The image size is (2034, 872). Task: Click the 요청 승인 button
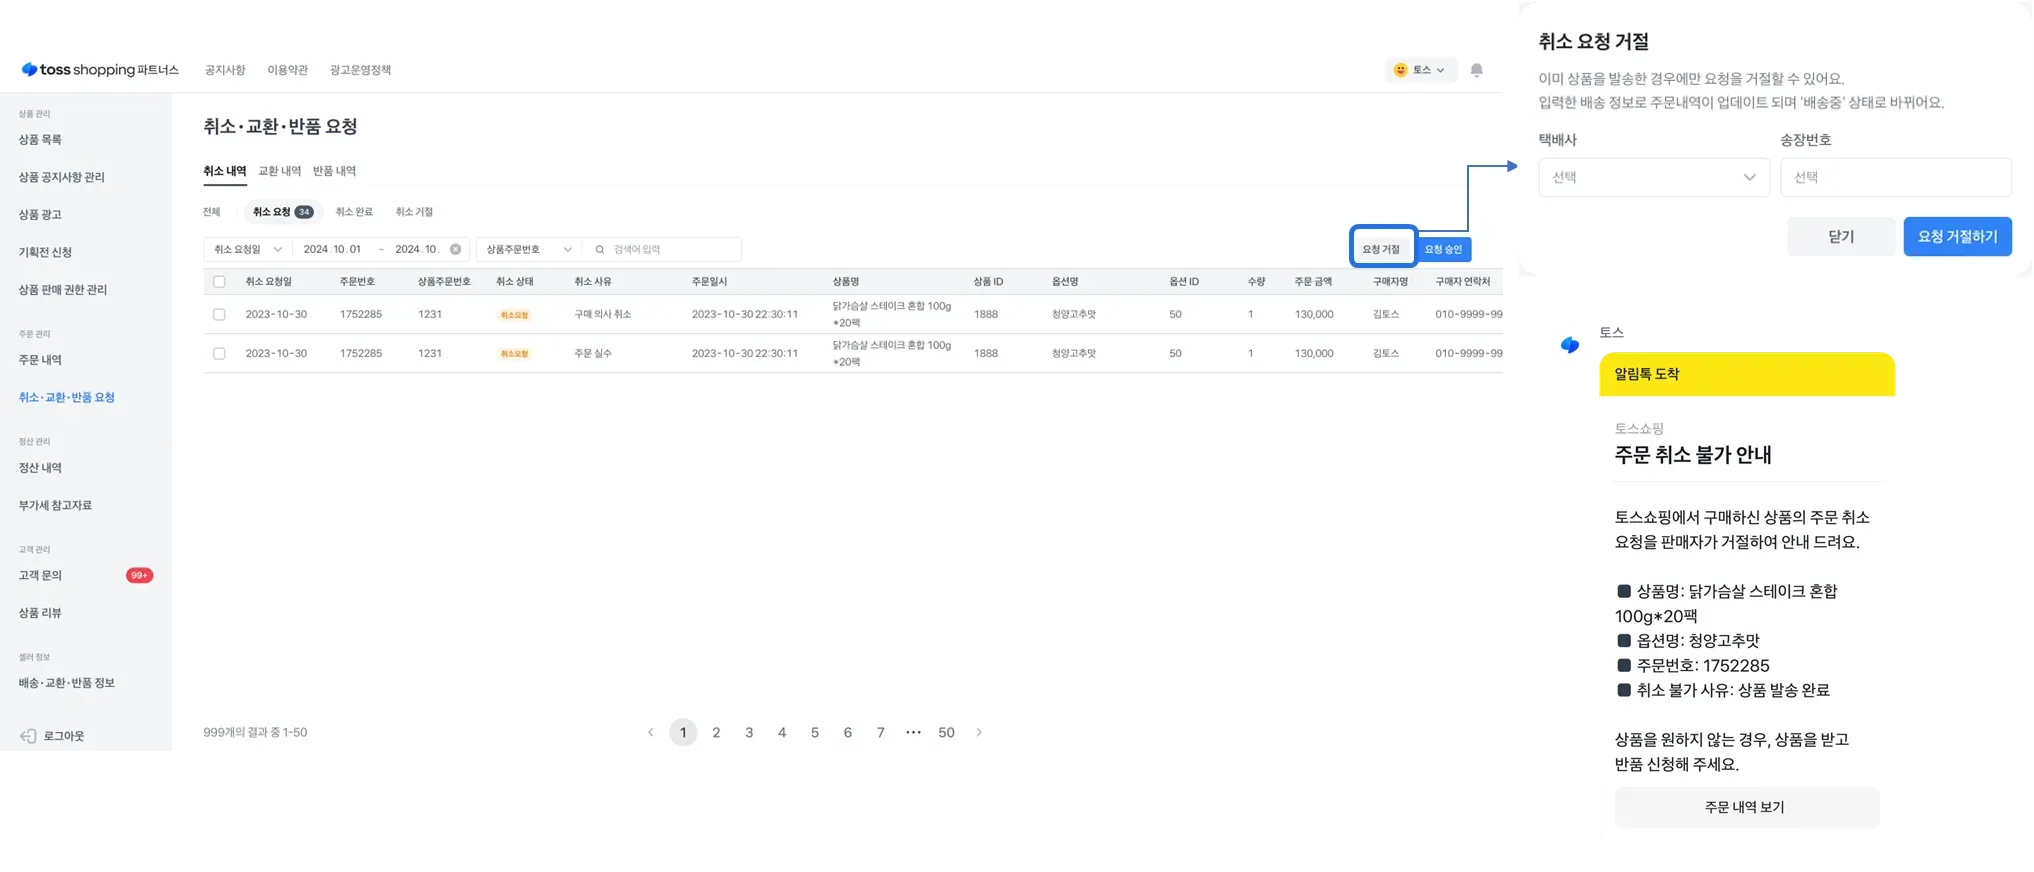click(1443, 249)
